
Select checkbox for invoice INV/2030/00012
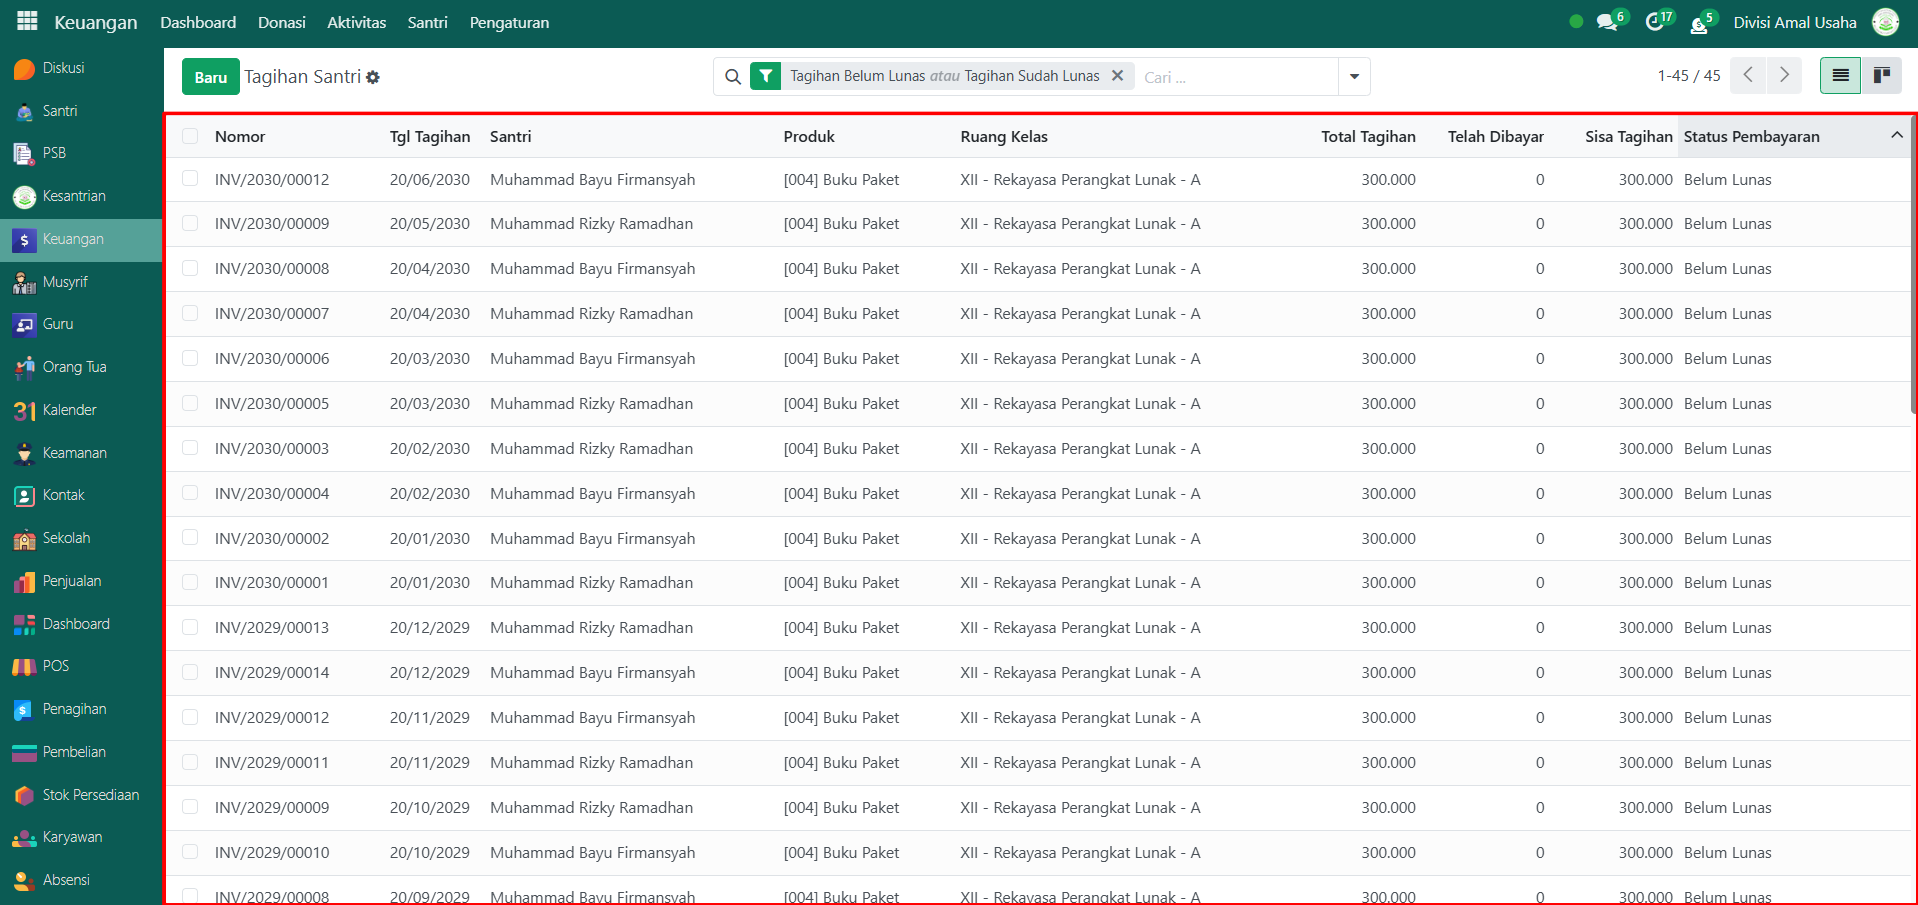190,179
